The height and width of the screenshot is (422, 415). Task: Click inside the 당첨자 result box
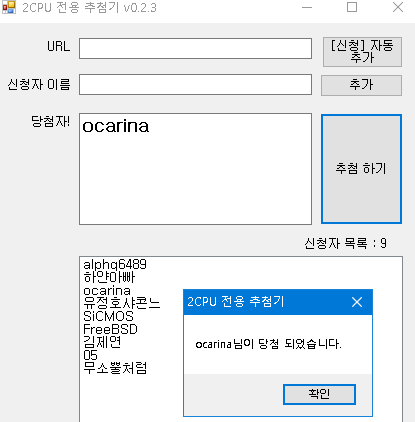(195, 169)
